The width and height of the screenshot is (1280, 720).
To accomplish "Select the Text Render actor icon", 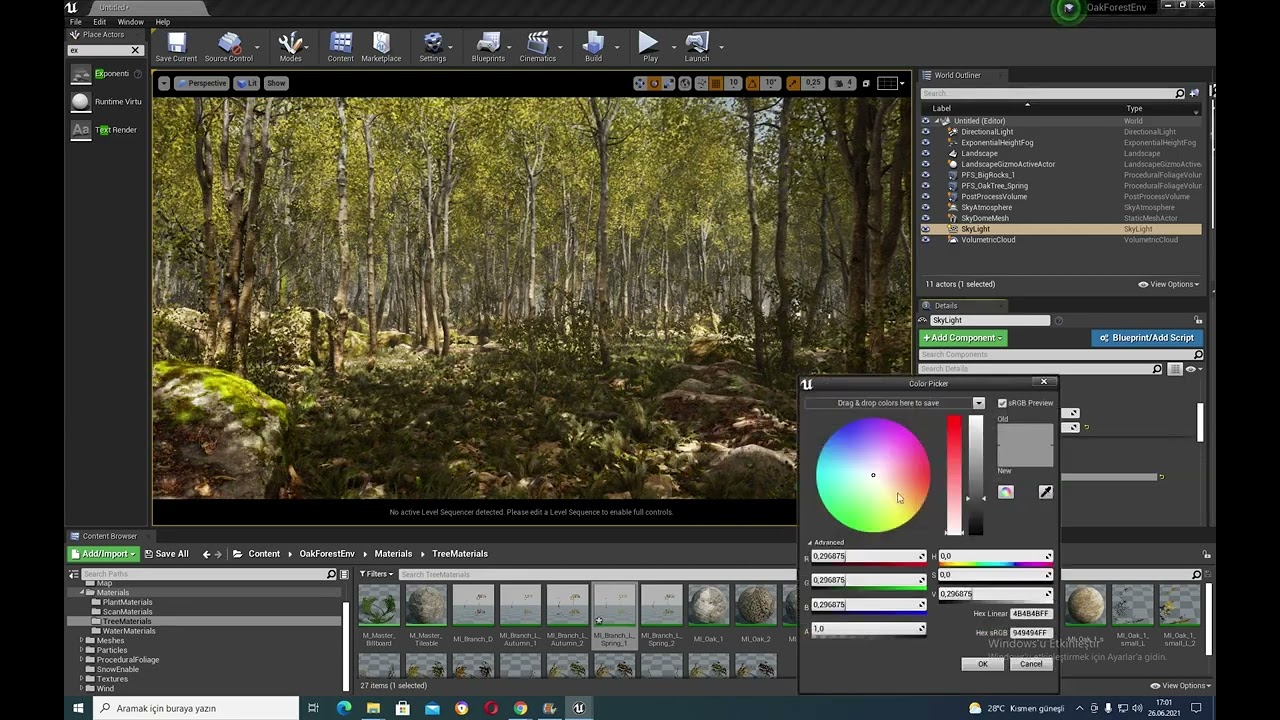I will [x=81, y=130].
